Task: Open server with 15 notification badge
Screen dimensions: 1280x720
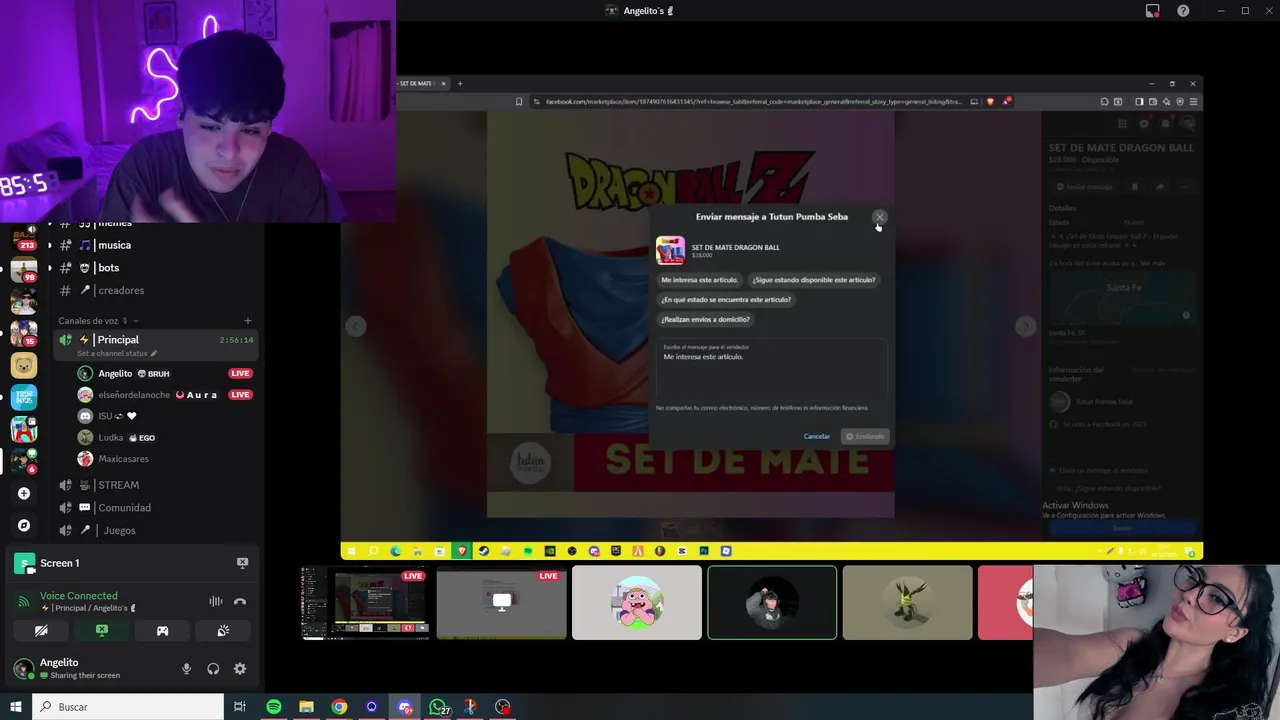Action: [24, 333]
